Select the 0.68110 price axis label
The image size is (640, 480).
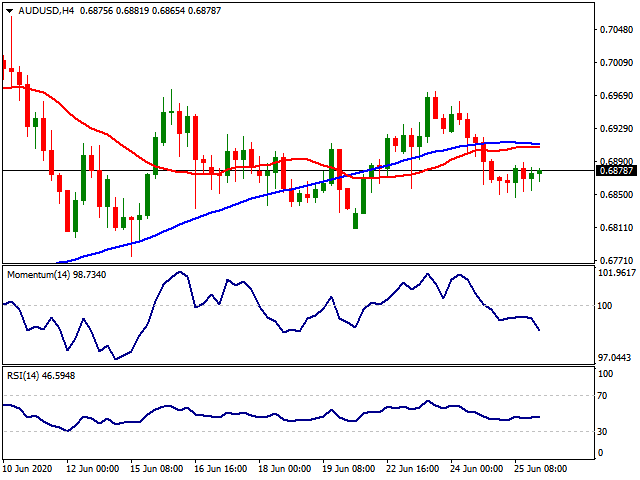pyautogui.click(x=616, y=228)
